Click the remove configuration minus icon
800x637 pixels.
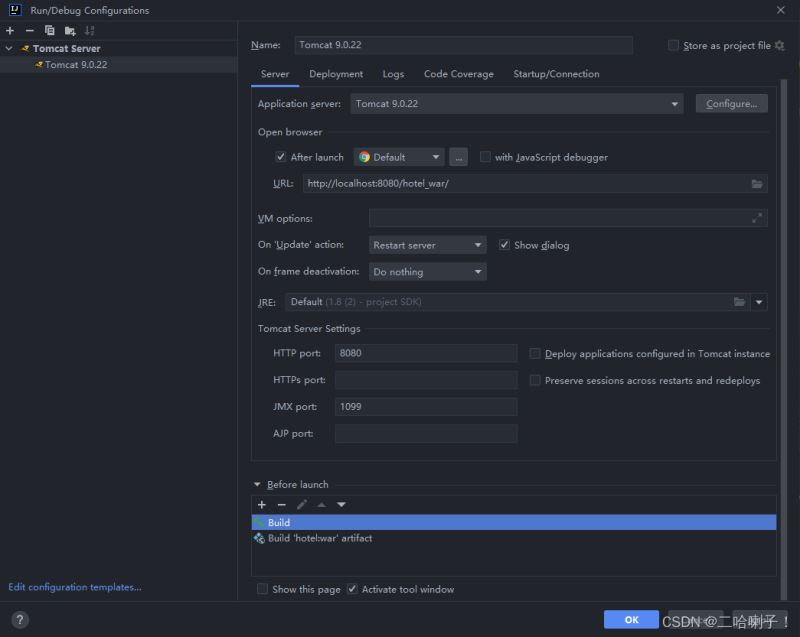pyautogui.click(x=29, y=31)
